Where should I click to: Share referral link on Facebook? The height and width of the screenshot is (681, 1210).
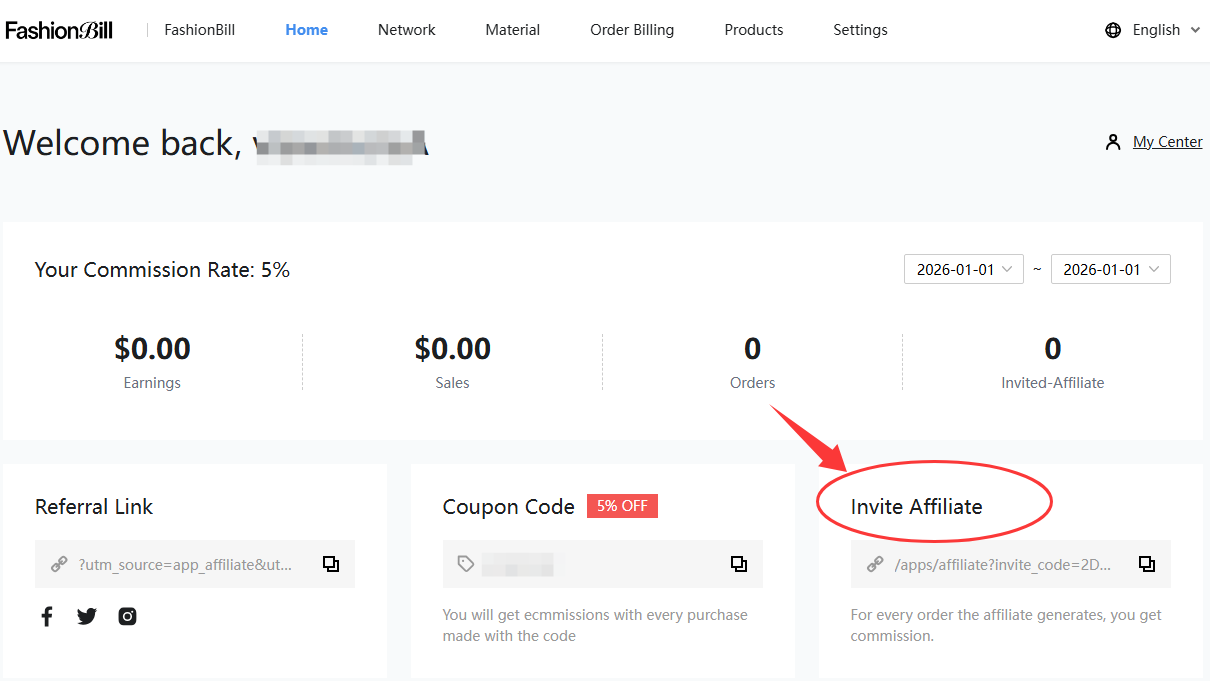47,616
